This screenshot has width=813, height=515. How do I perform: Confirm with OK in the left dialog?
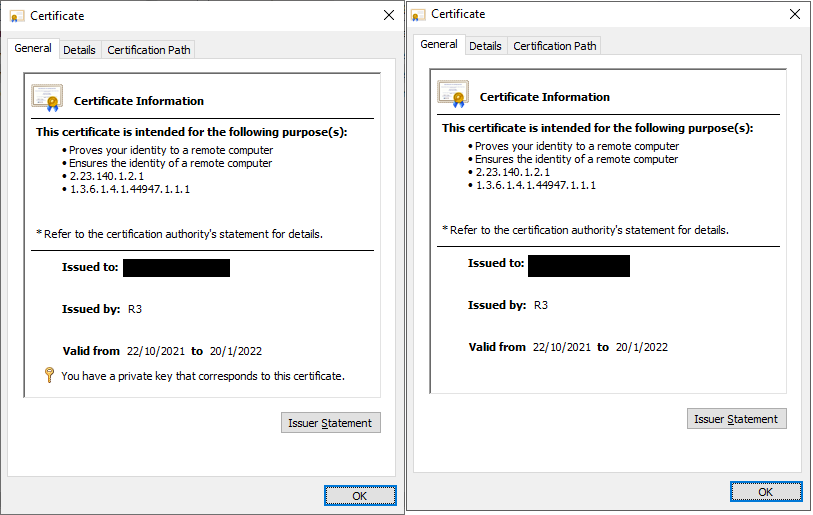(x=360, y=495)
